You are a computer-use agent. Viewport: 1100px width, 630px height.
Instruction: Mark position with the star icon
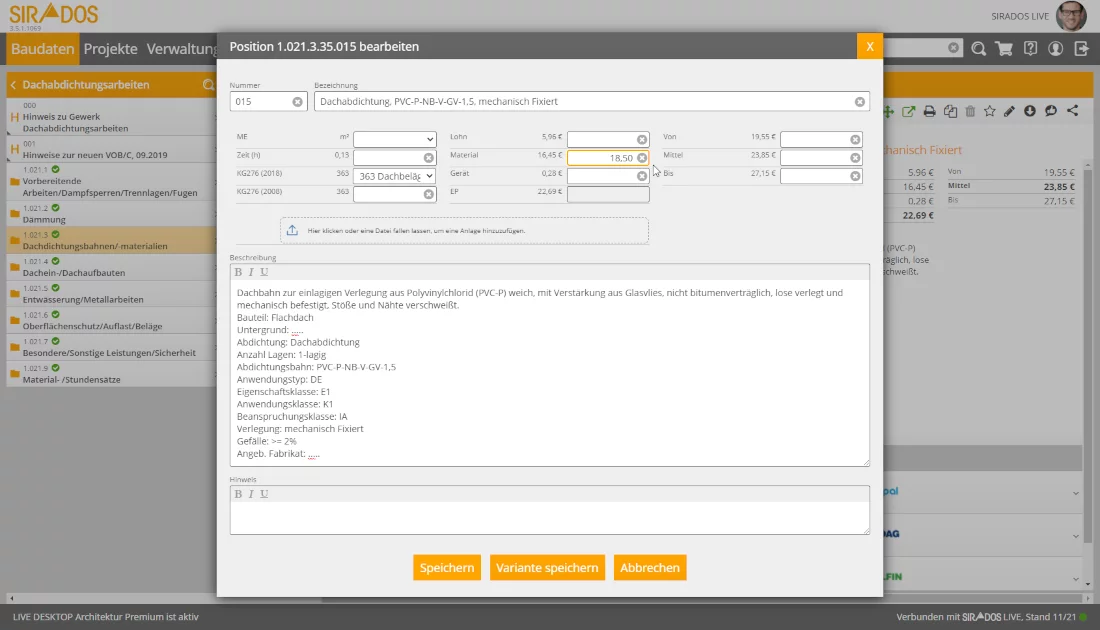pos(989,111)
